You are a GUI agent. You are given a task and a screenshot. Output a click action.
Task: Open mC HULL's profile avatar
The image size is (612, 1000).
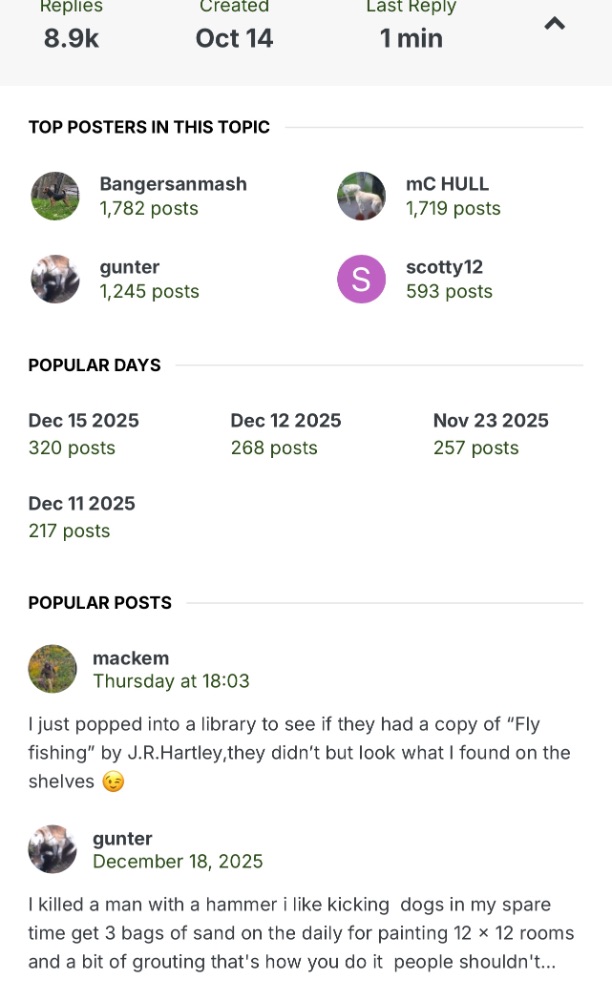point(361,196)
